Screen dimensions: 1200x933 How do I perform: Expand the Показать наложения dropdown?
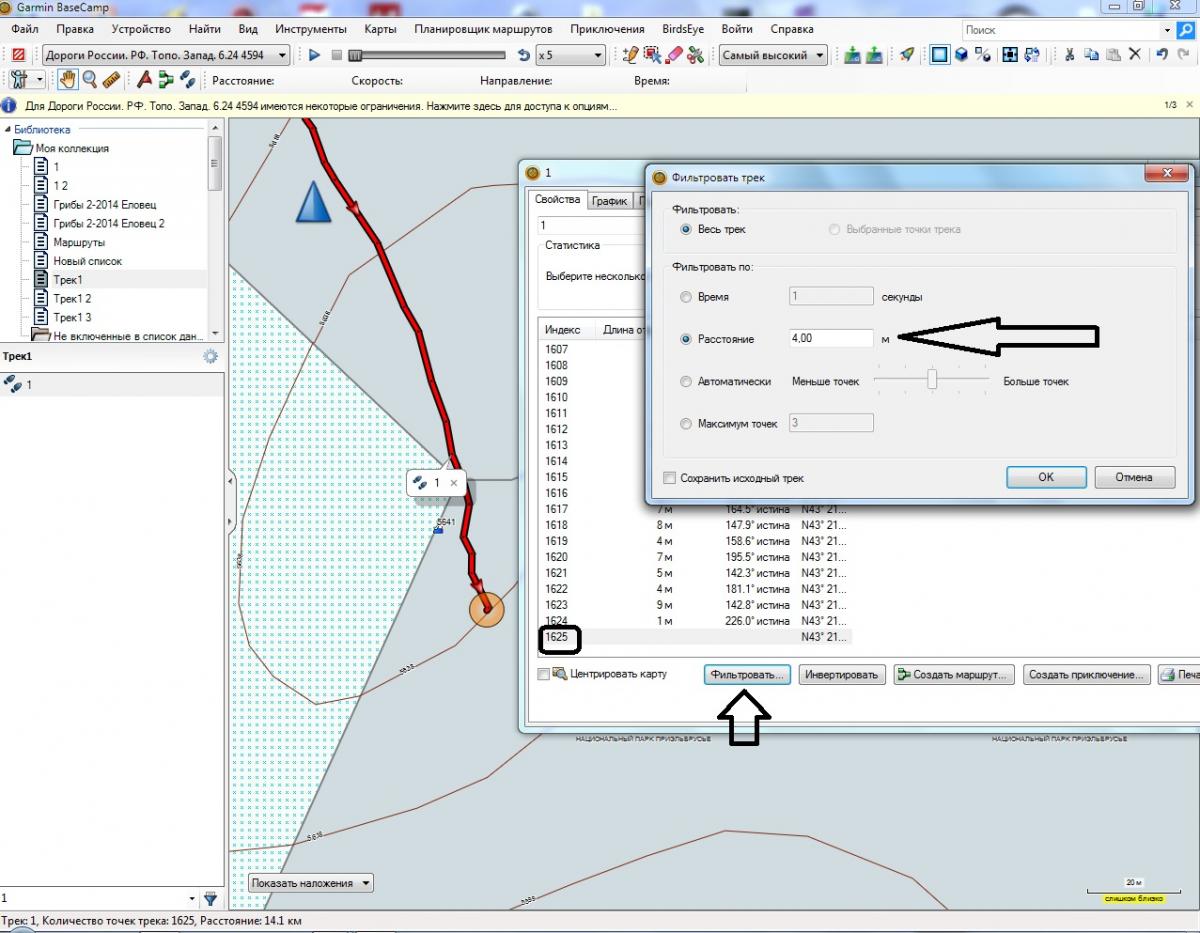point(310,883)
